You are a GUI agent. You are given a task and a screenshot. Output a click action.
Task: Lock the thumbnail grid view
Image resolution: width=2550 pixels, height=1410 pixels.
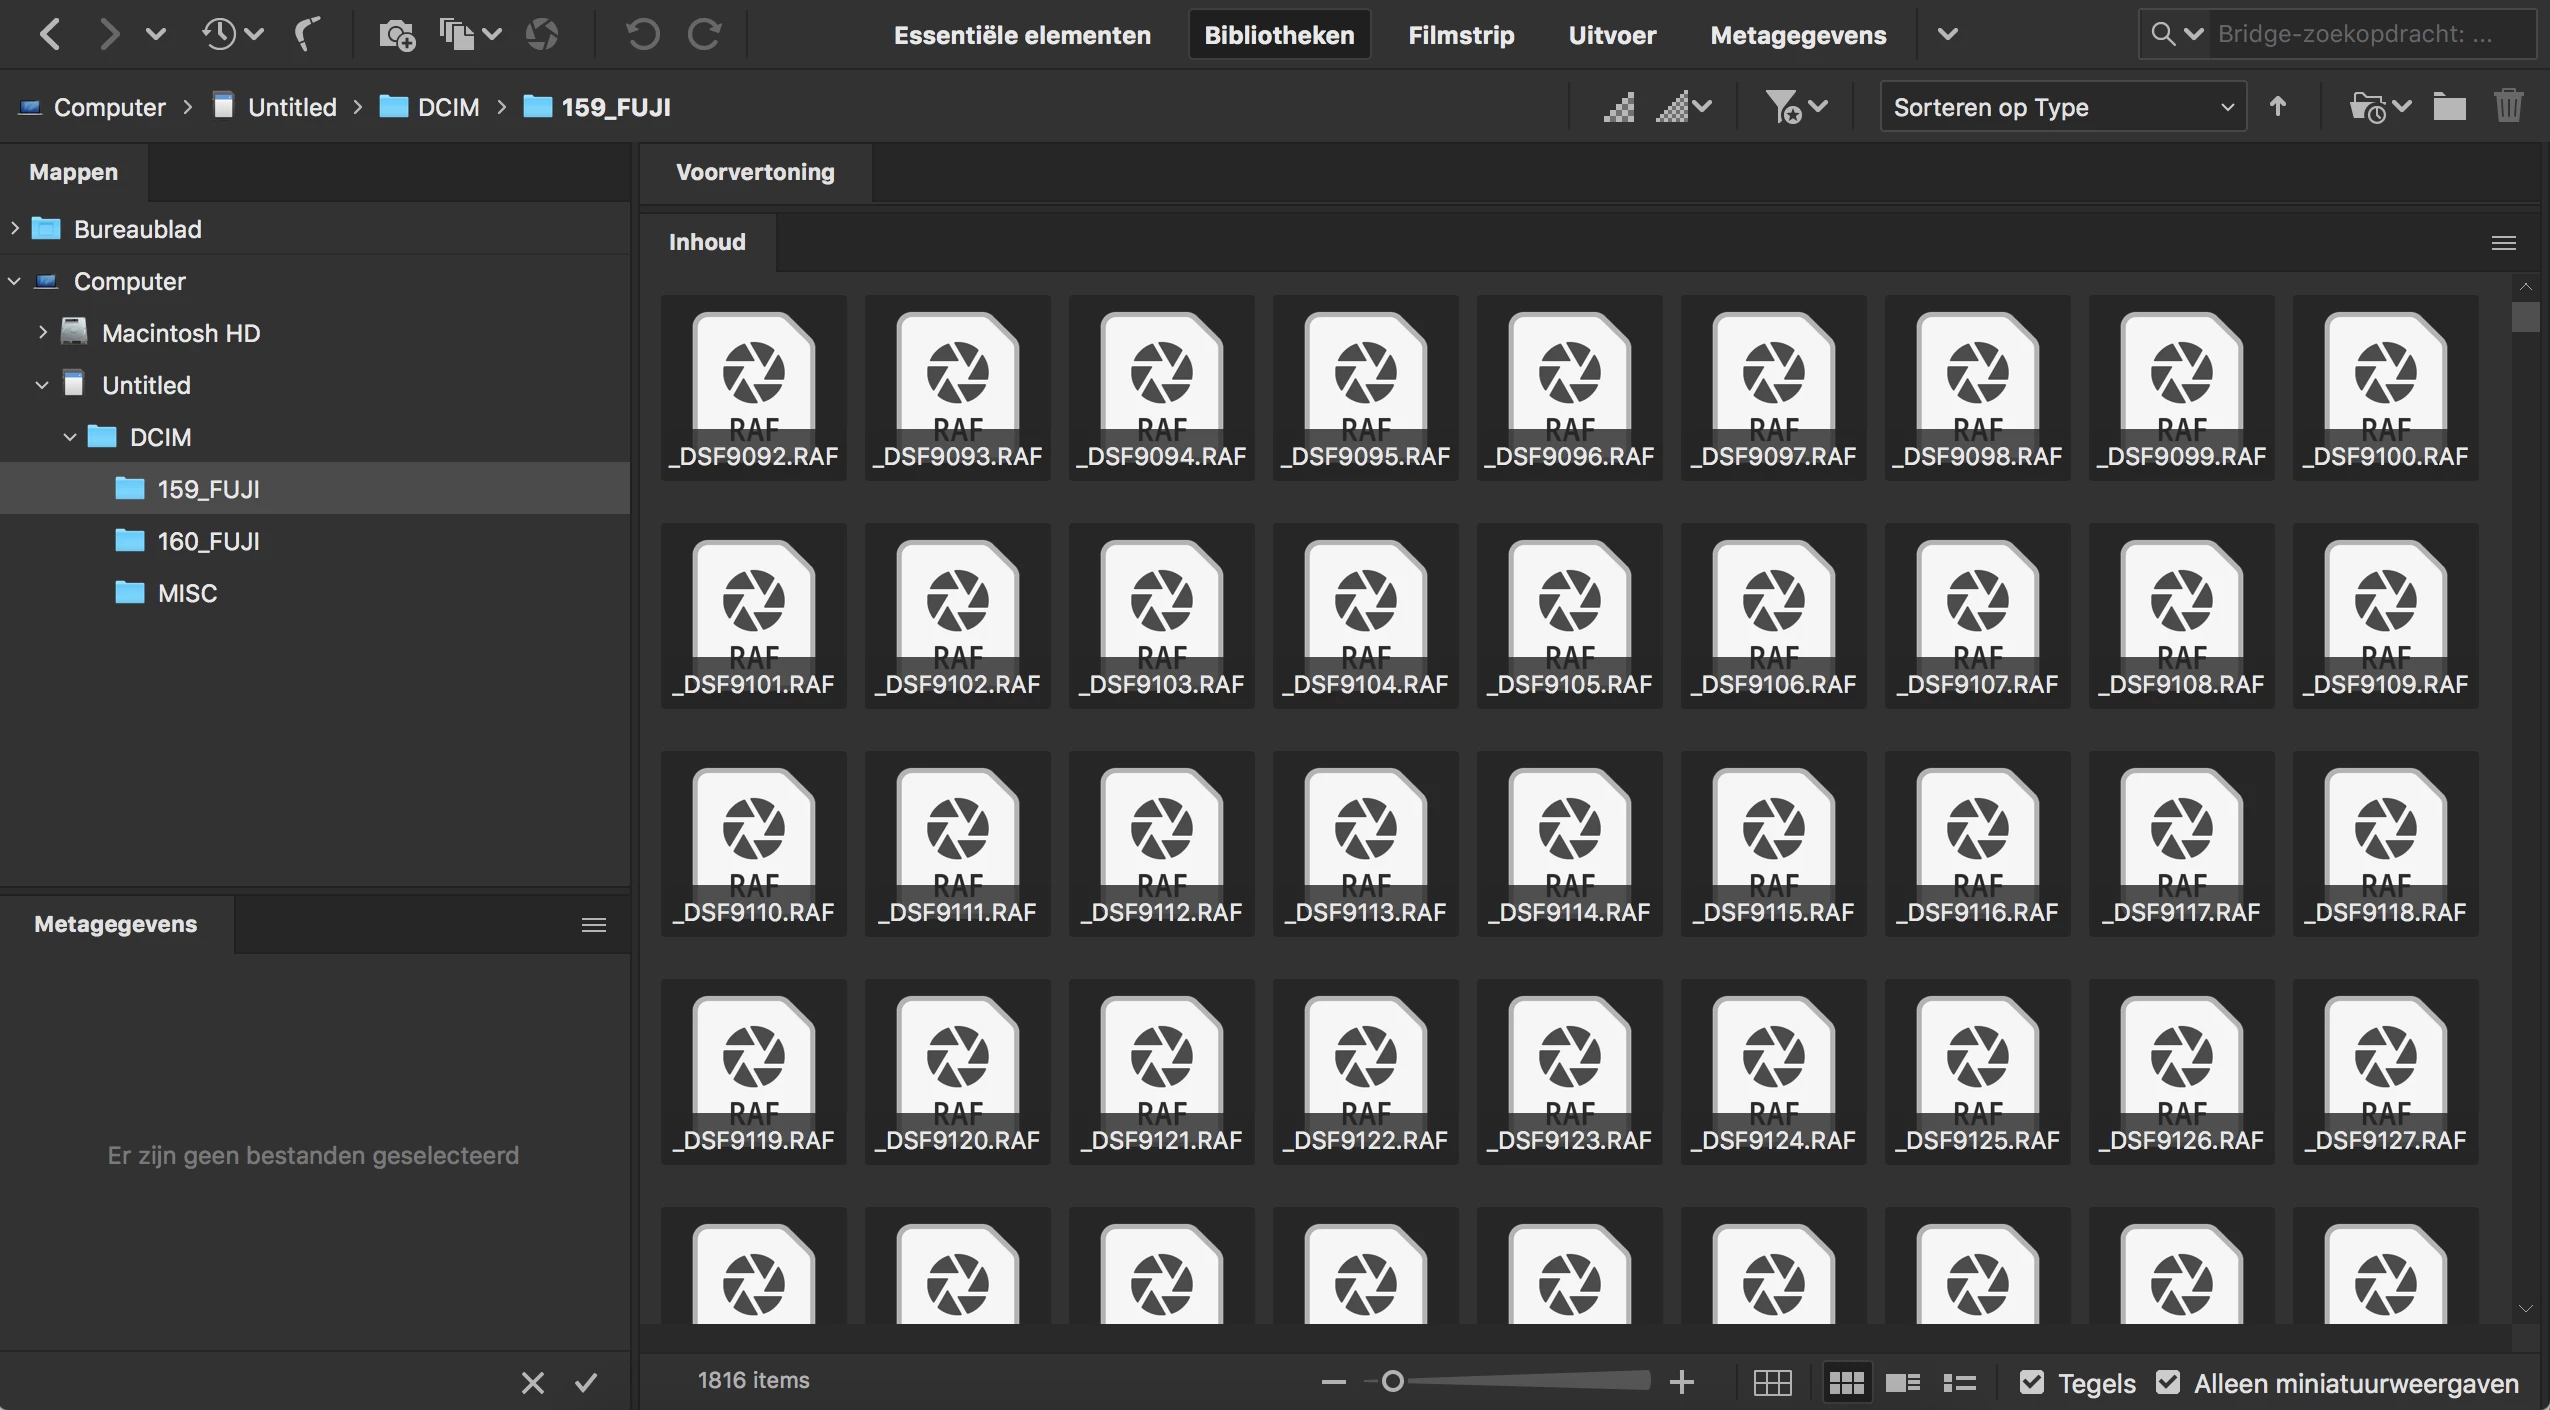pyautogui.click(x=1772, y=1383)
